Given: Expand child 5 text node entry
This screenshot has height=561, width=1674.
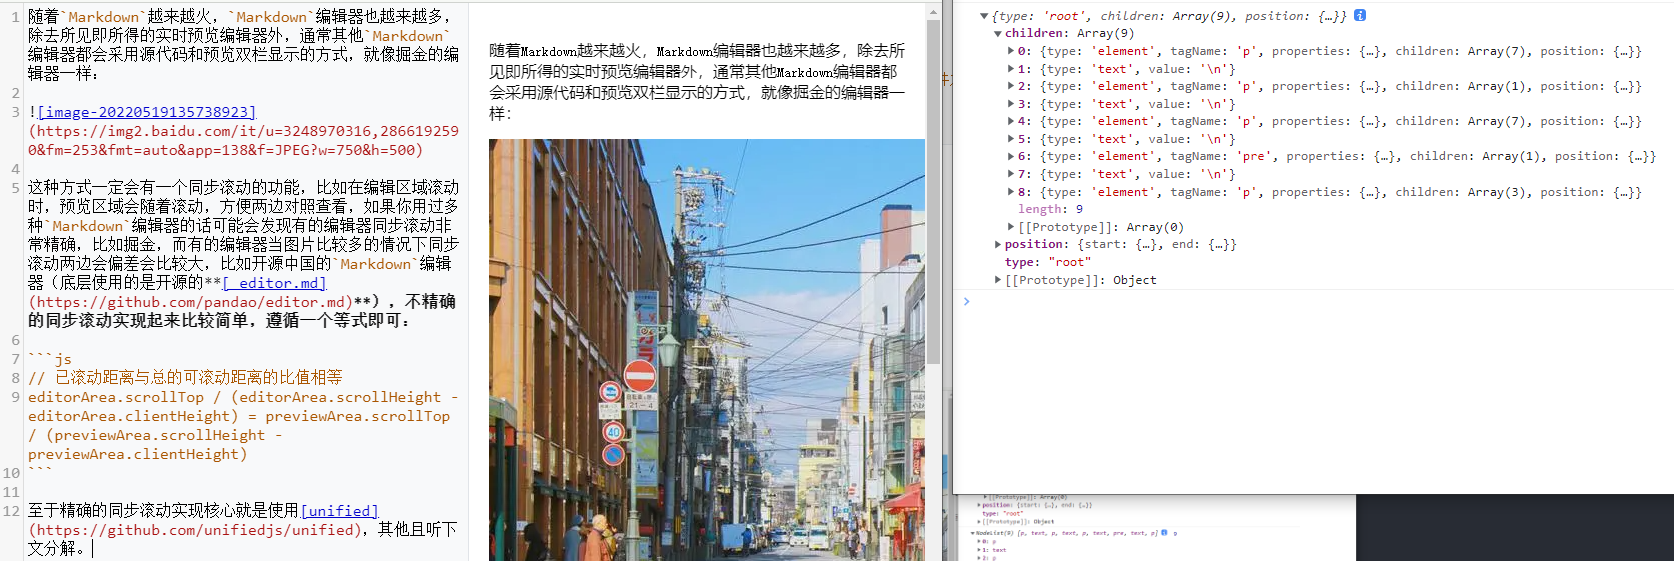Looking at the screenshot, I should tap(1011, 139).
